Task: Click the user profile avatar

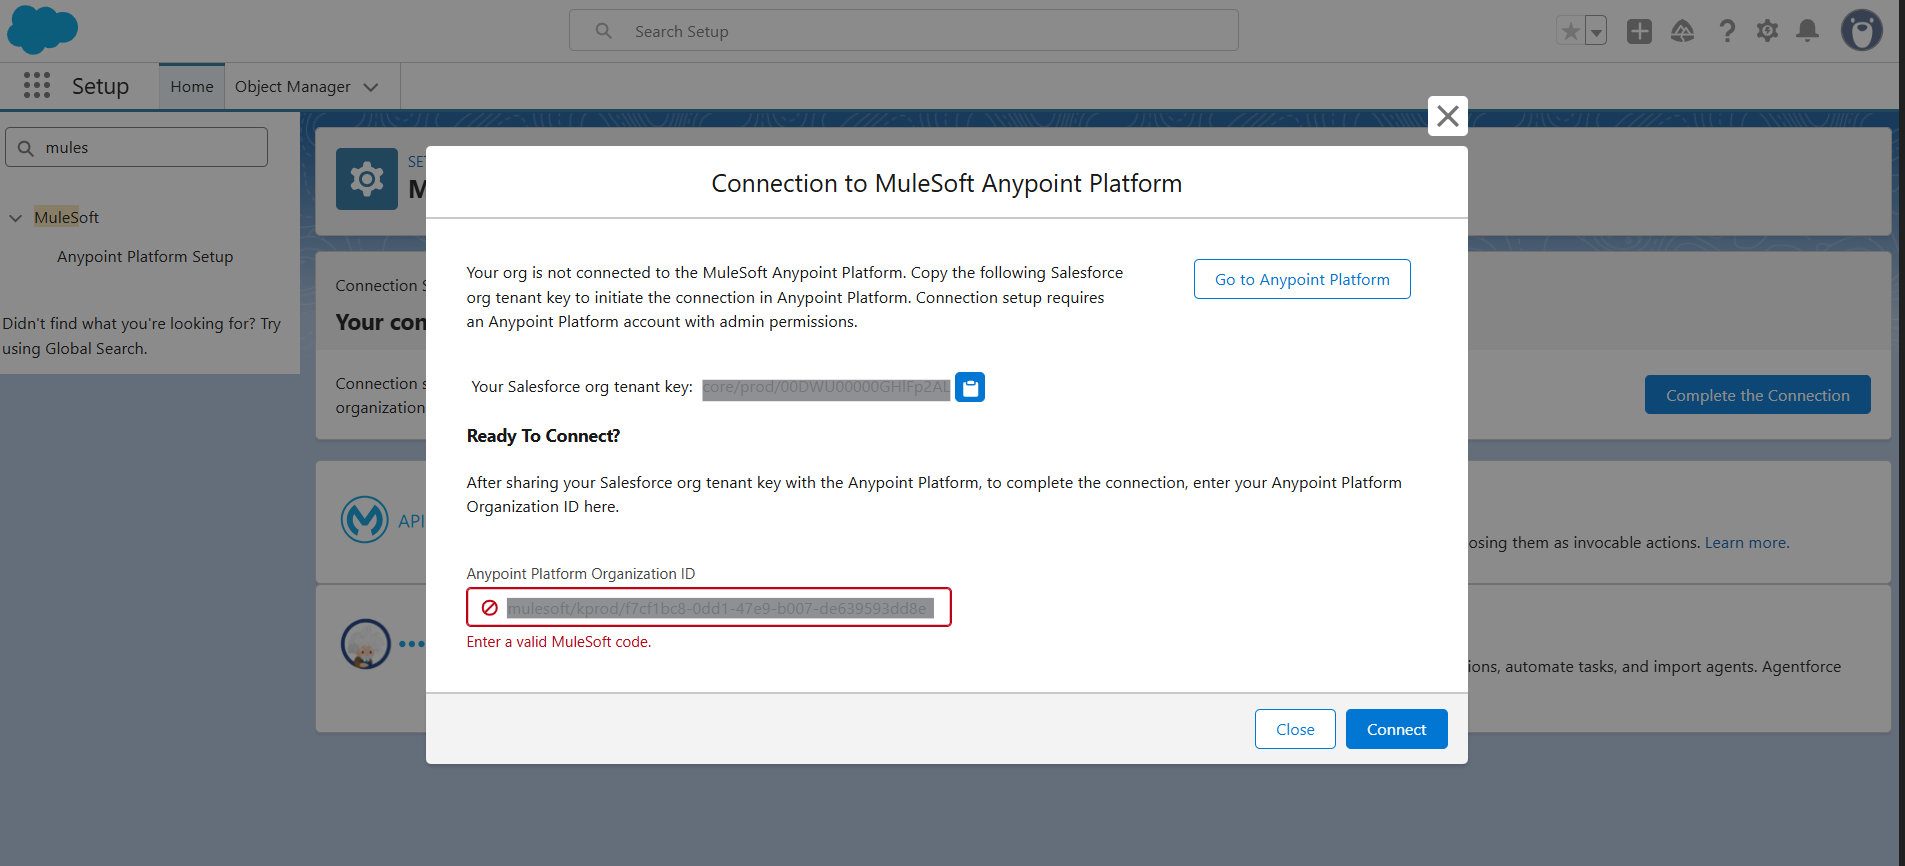Action: coord(1861,31)
